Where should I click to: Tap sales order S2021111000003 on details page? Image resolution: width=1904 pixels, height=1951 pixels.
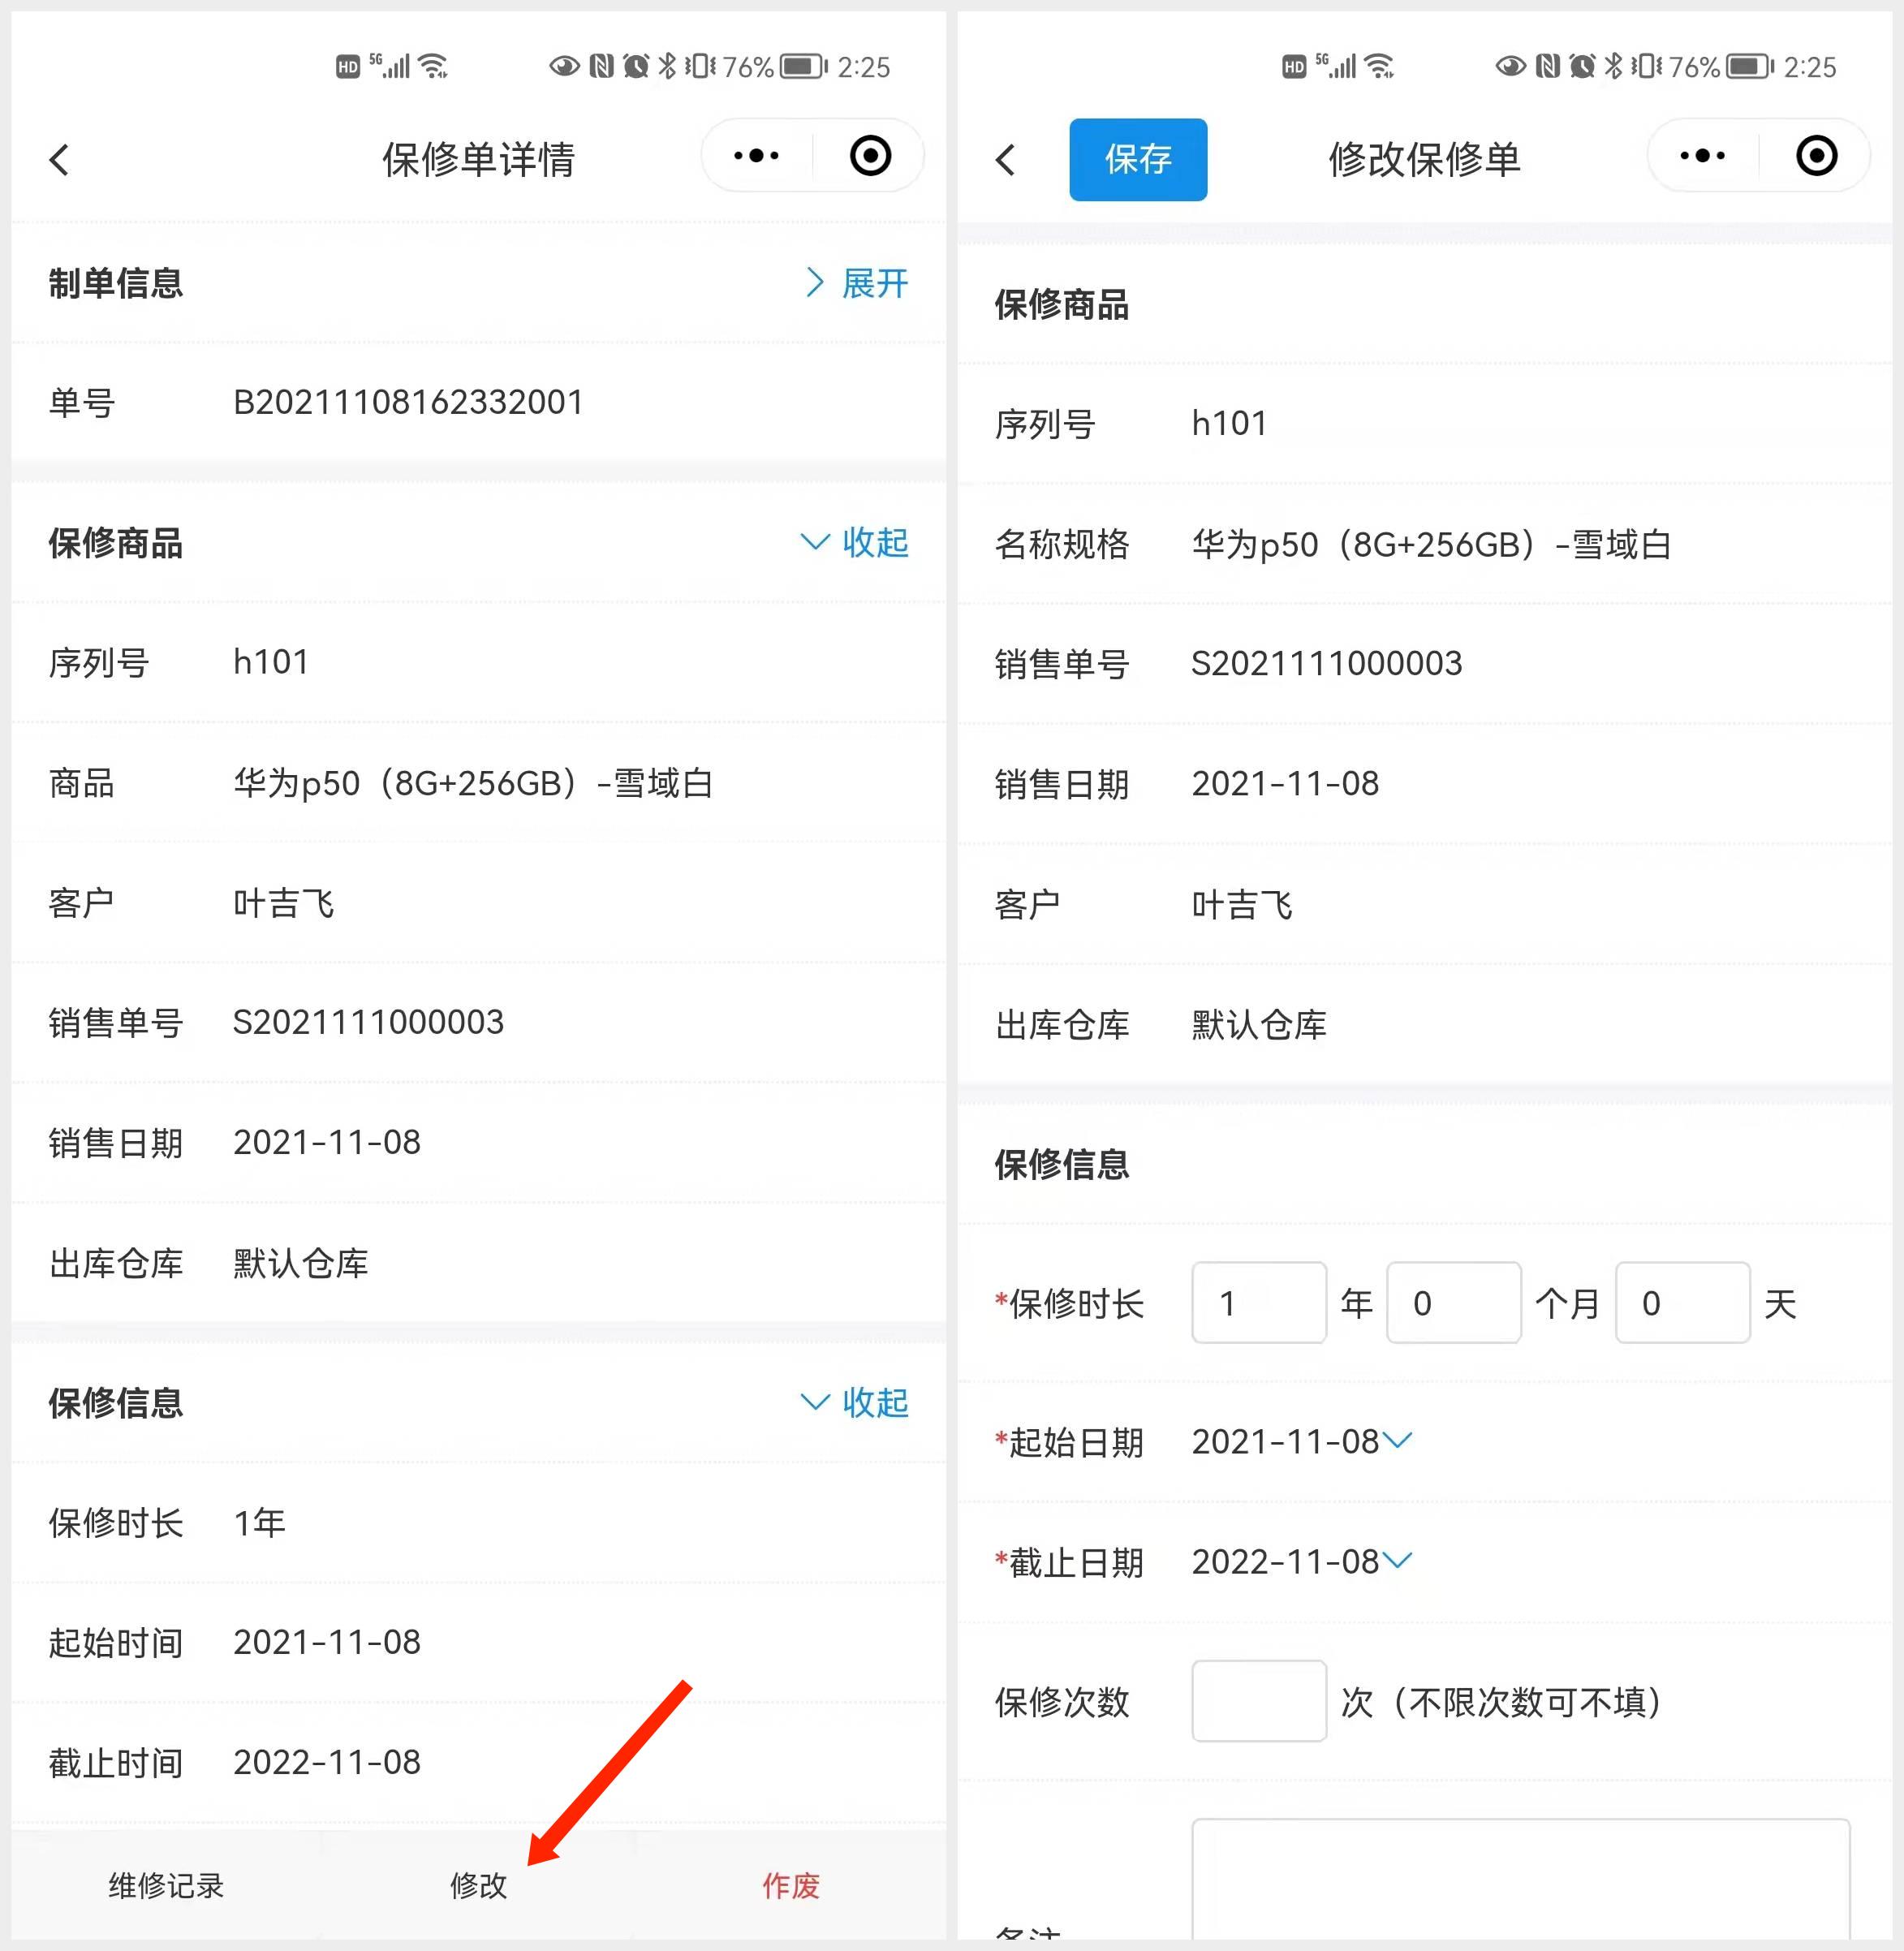click(x=368, y=1022)
